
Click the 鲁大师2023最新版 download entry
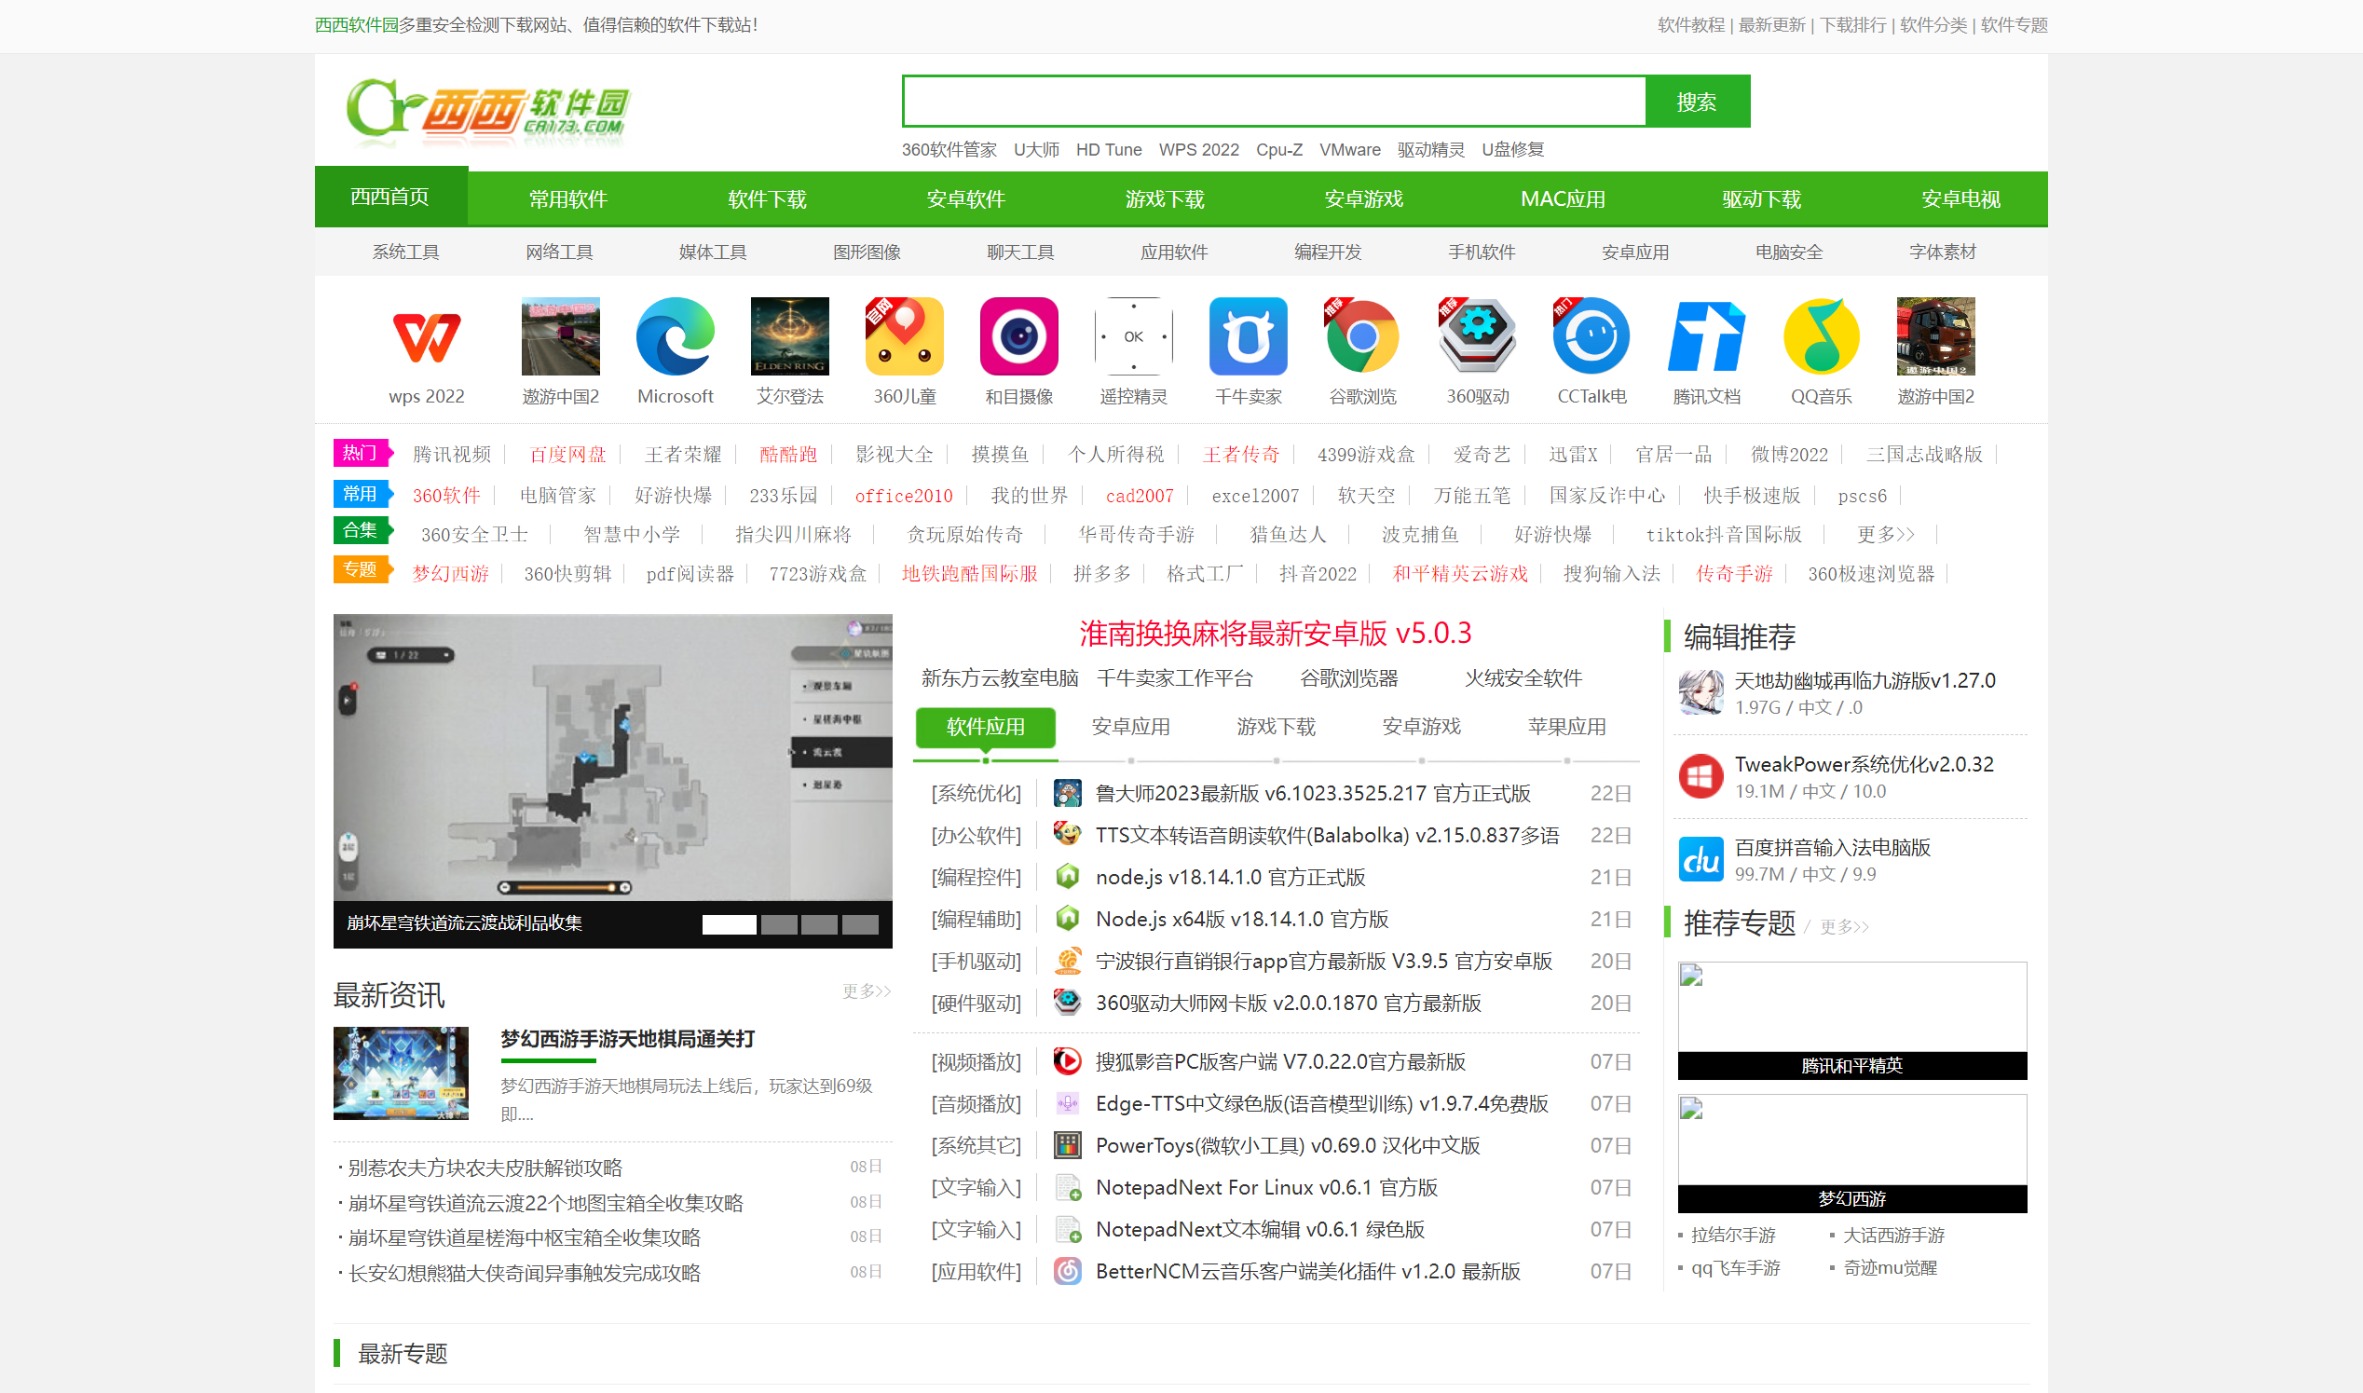click(x=1313, y=794)
